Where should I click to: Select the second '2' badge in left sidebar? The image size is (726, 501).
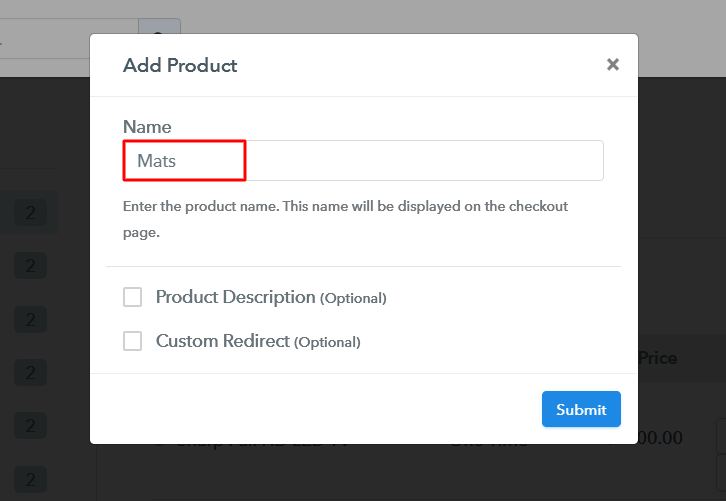point(30,266)
